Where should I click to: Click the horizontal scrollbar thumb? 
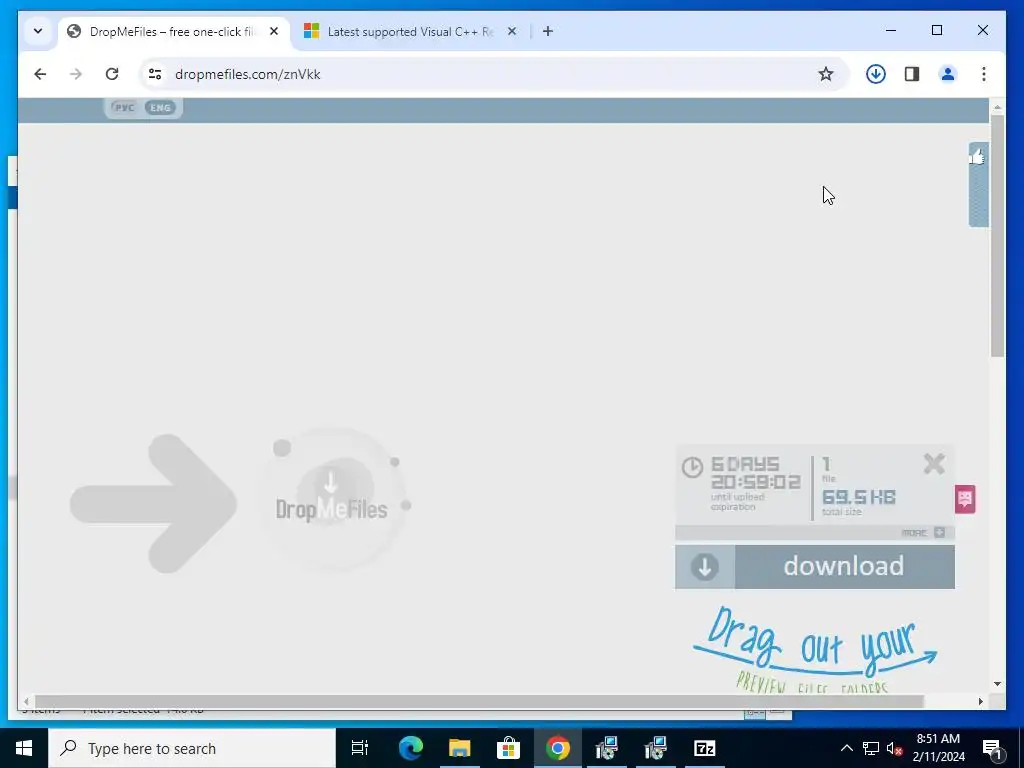(x=479, y=701)
